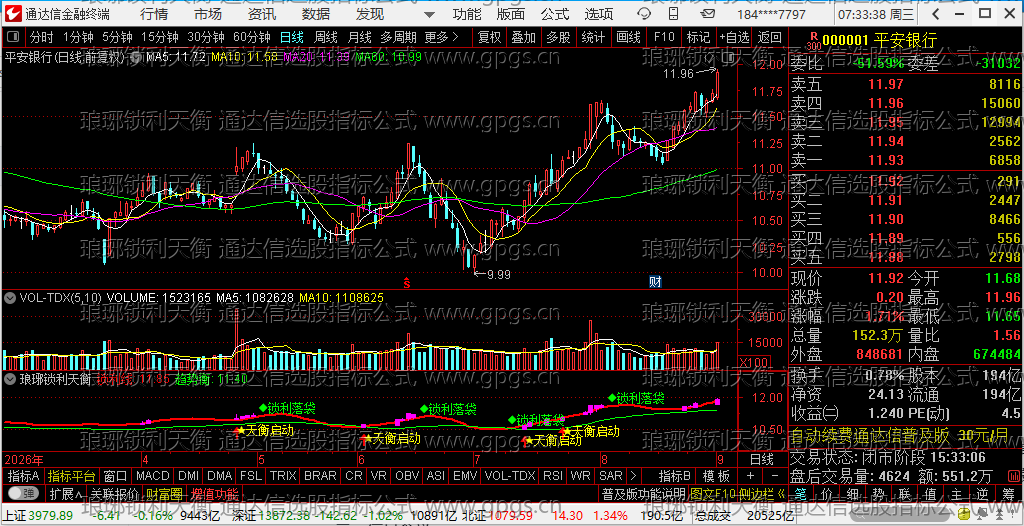Open the dropdown triangle after 发现 menu
Screen dimensions: 1024x526
point(428,14)
